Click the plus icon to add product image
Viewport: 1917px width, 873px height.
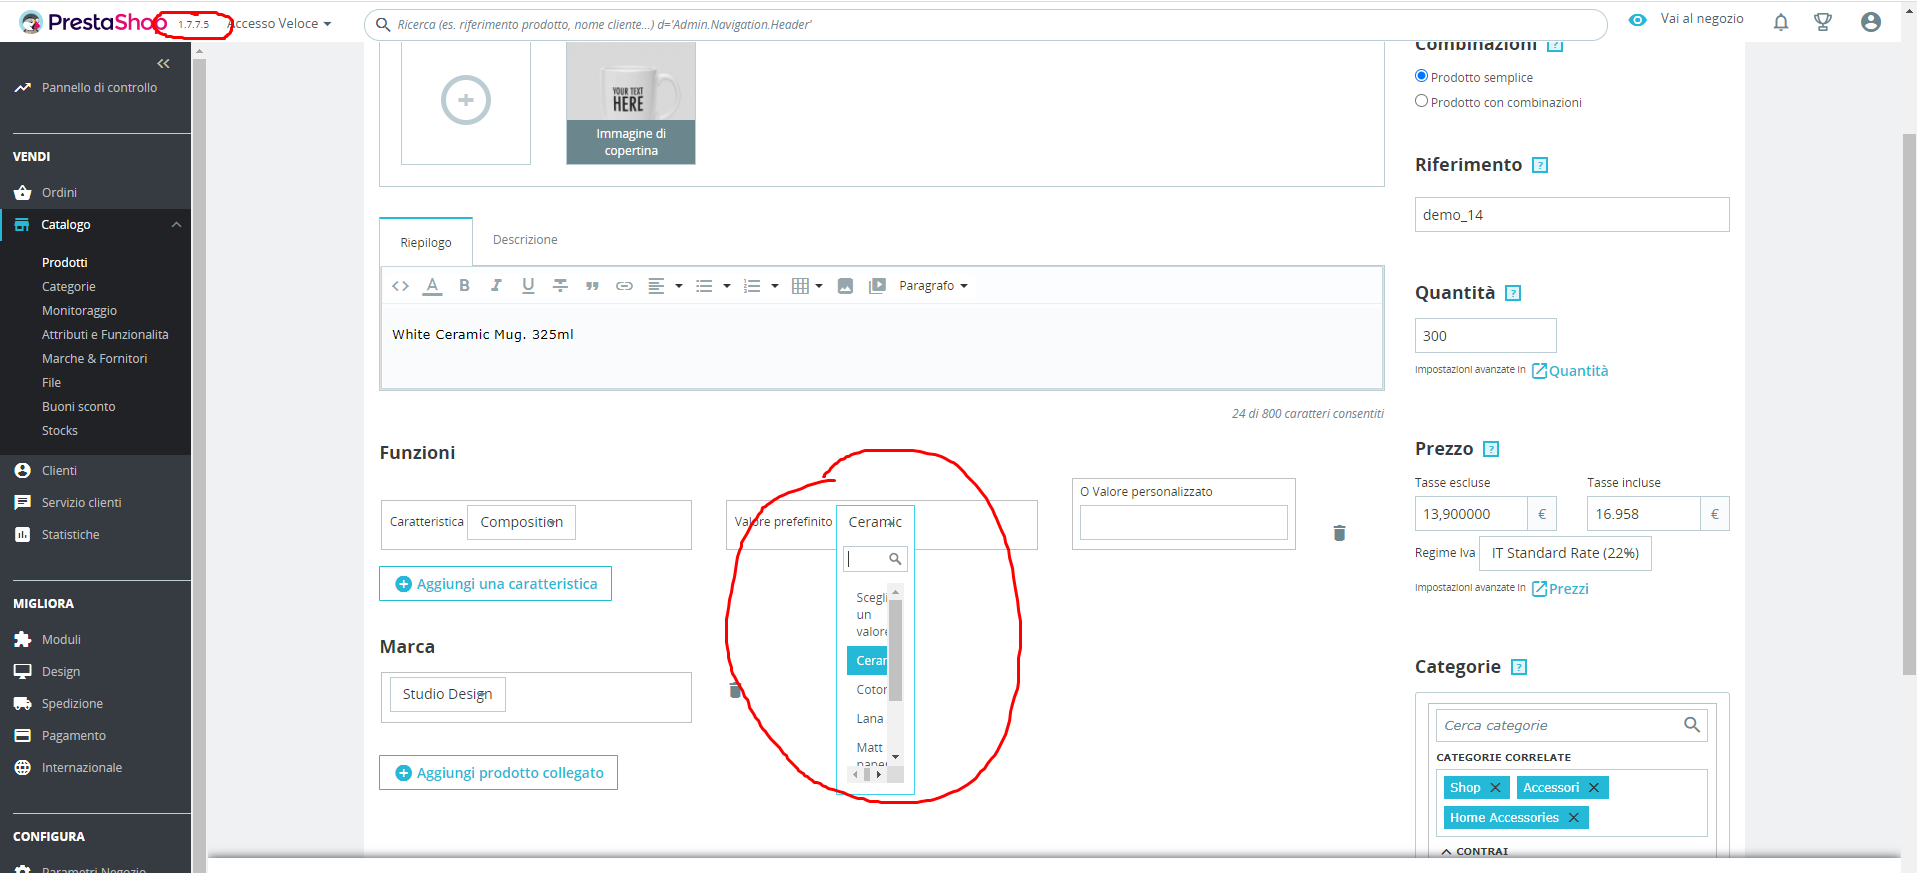(466, 100)
